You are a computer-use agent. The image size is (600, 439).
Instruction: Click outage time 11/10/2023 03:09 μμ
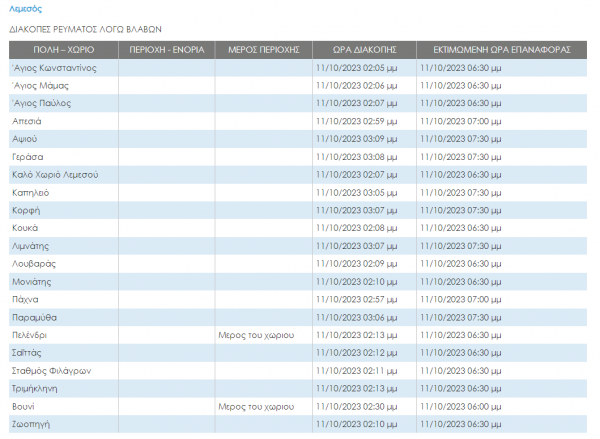pyautogui.click(x=357, y=139)
